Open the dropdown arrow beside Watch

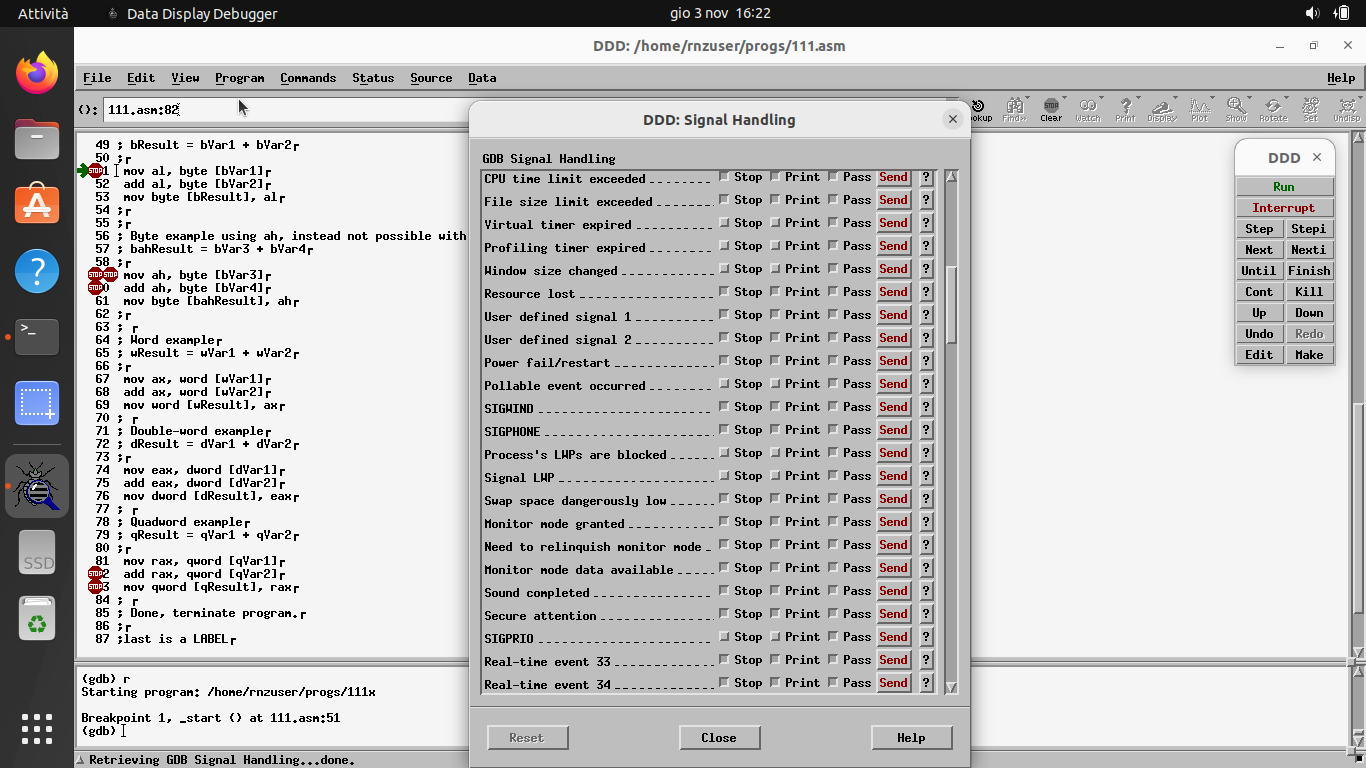tap(1100, 99)
